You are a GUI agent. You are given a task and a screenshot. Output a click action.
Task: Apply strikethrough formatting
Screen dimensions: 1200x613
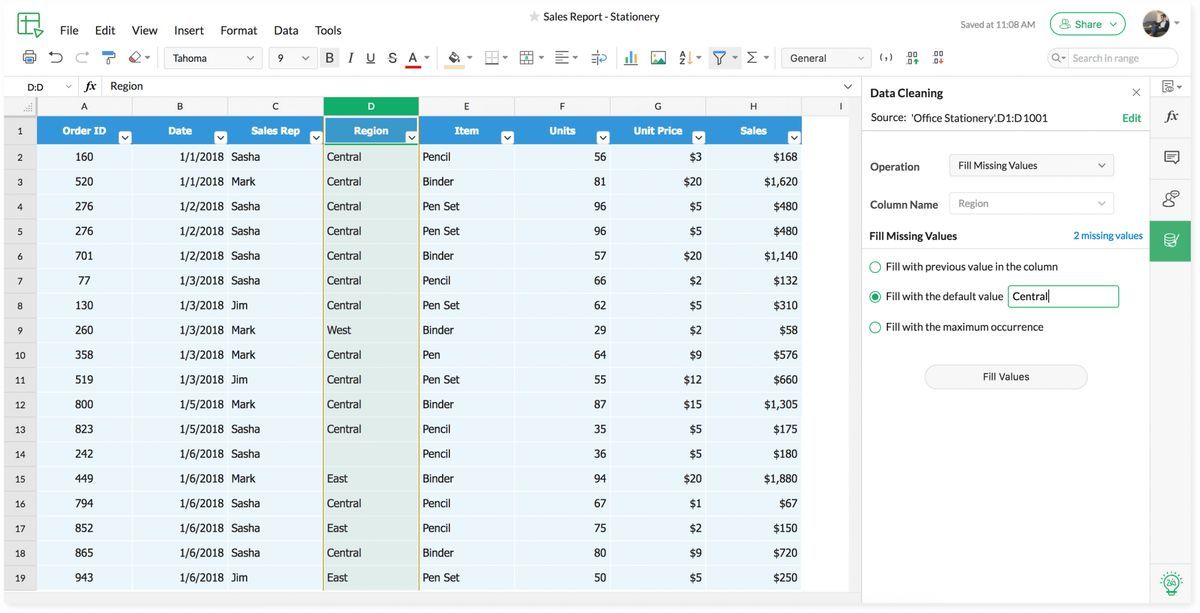coord(392,58)
